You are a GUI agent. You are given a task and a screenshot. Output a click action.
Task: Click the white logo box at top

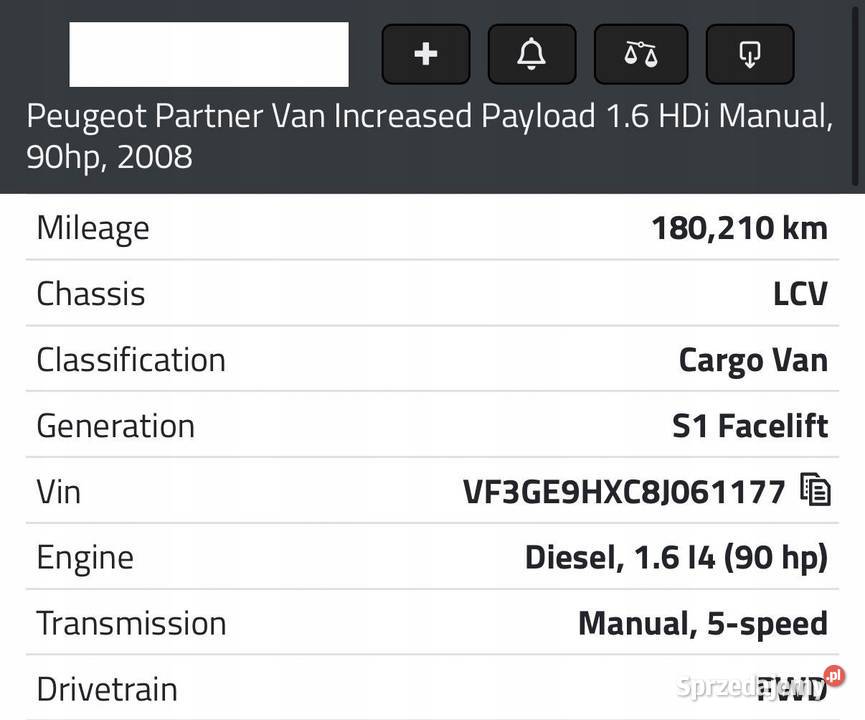coord(209,54)
